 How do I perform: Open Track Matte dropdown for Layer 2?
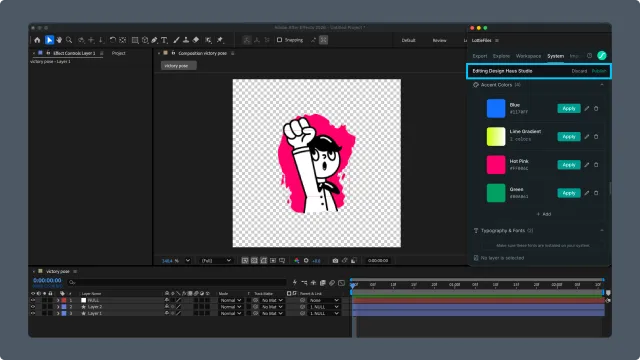click(272, 307)
